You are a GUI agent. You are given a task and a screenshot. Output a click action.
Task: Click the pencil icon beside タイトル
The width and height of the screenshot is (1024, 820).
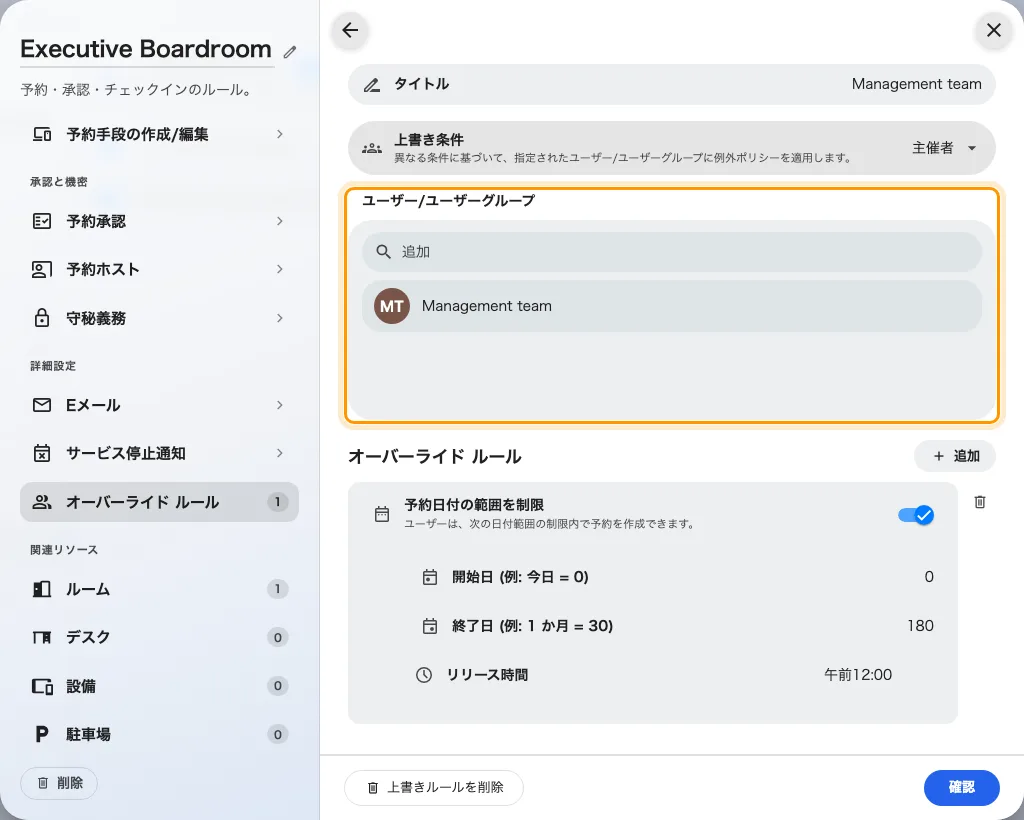pos(372,84)
